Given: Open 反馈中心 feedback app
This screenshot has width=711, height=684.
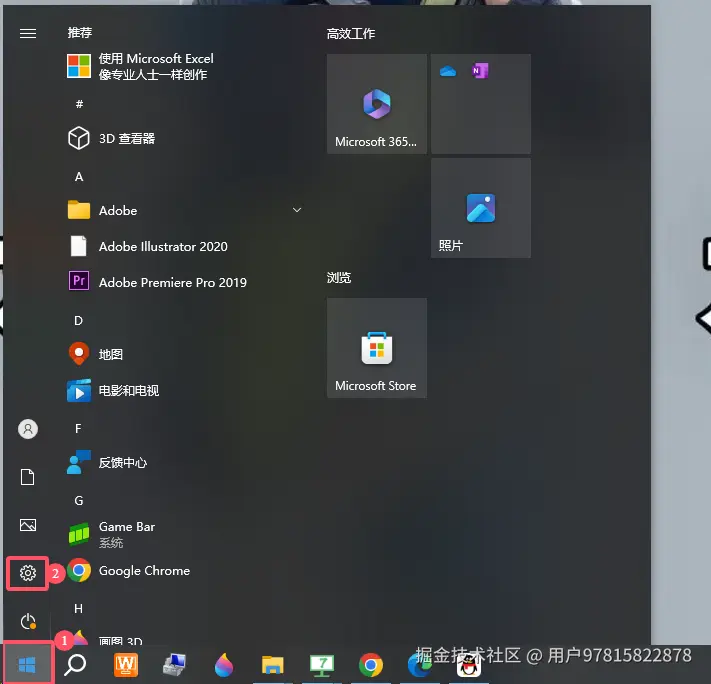Looking at the screenshot, I should click(184, 462).
